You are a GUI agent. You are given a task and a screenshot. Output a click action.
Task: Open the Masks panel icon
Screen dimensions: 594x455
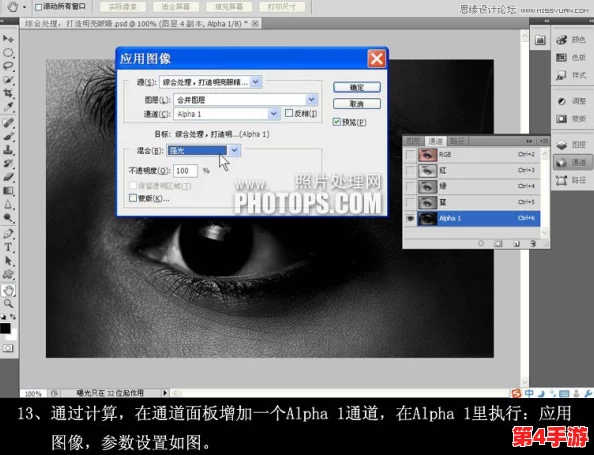[x=572, y=119]
